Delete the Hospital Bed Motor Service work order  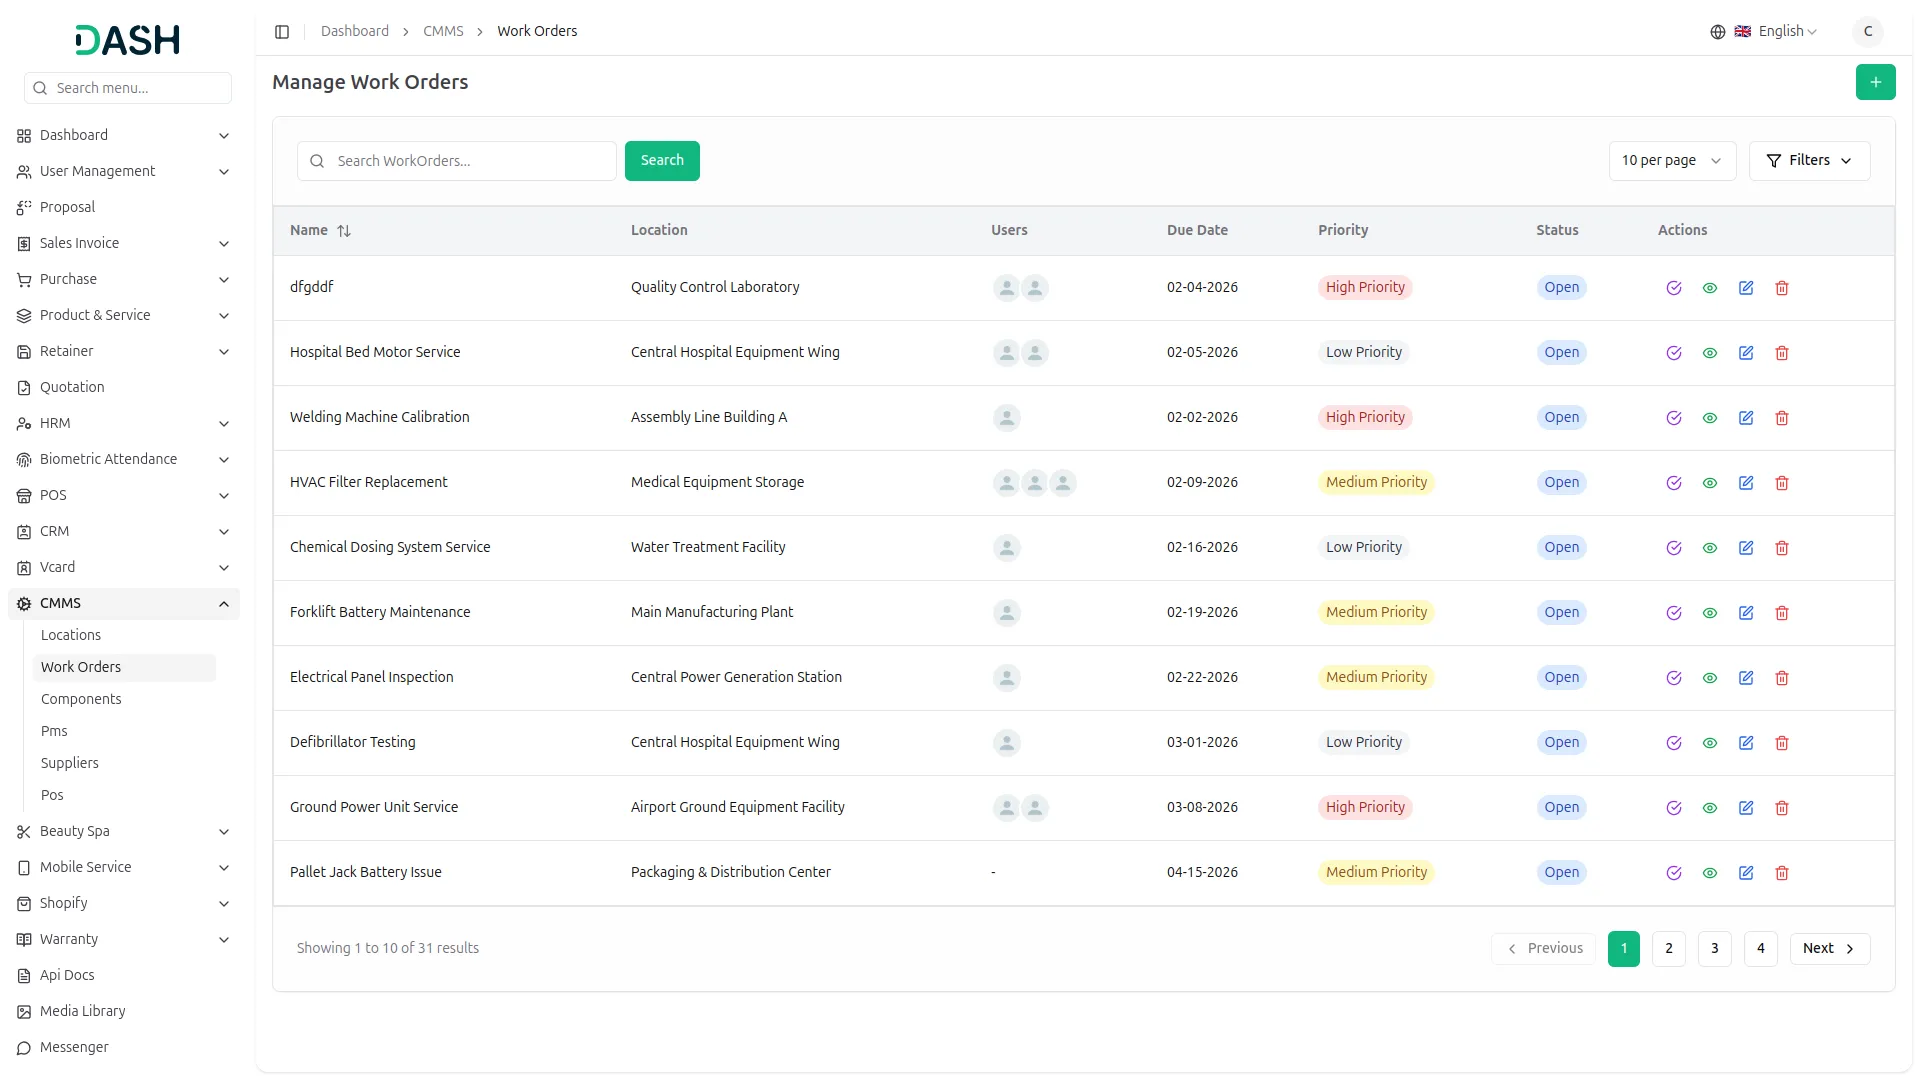1781,353
